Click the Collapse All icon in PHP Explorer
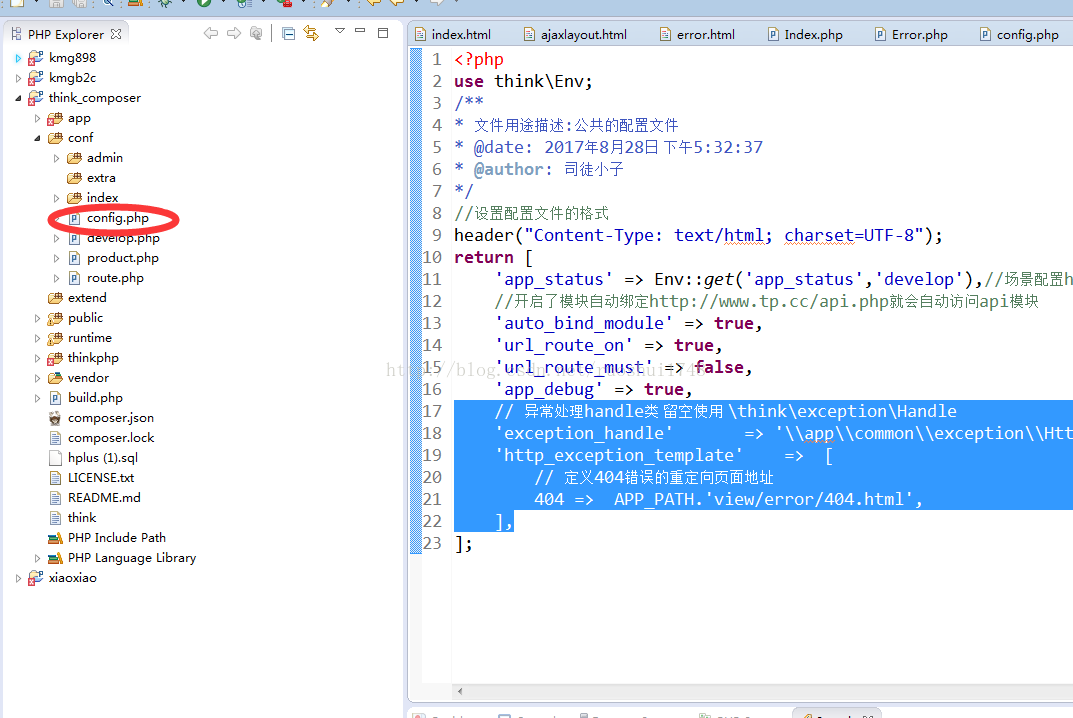The width and height of the screenshot is (1073, 718). pyautogui.click(x=289, y=33)
